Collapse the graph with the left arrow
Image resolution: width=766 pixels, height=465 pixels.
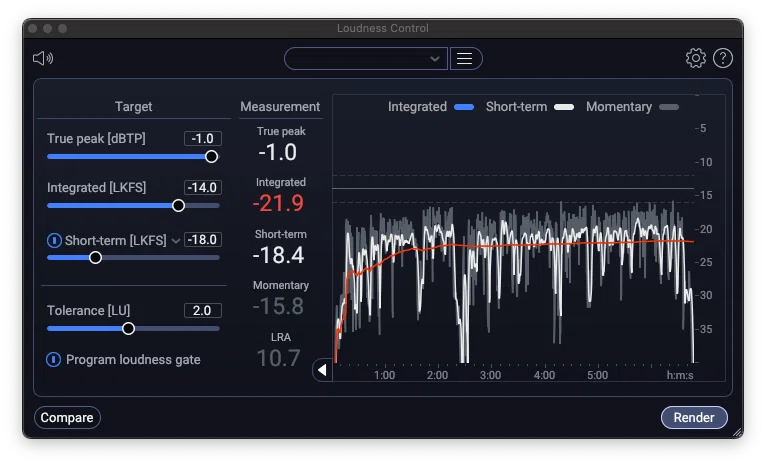pos(322,370)
